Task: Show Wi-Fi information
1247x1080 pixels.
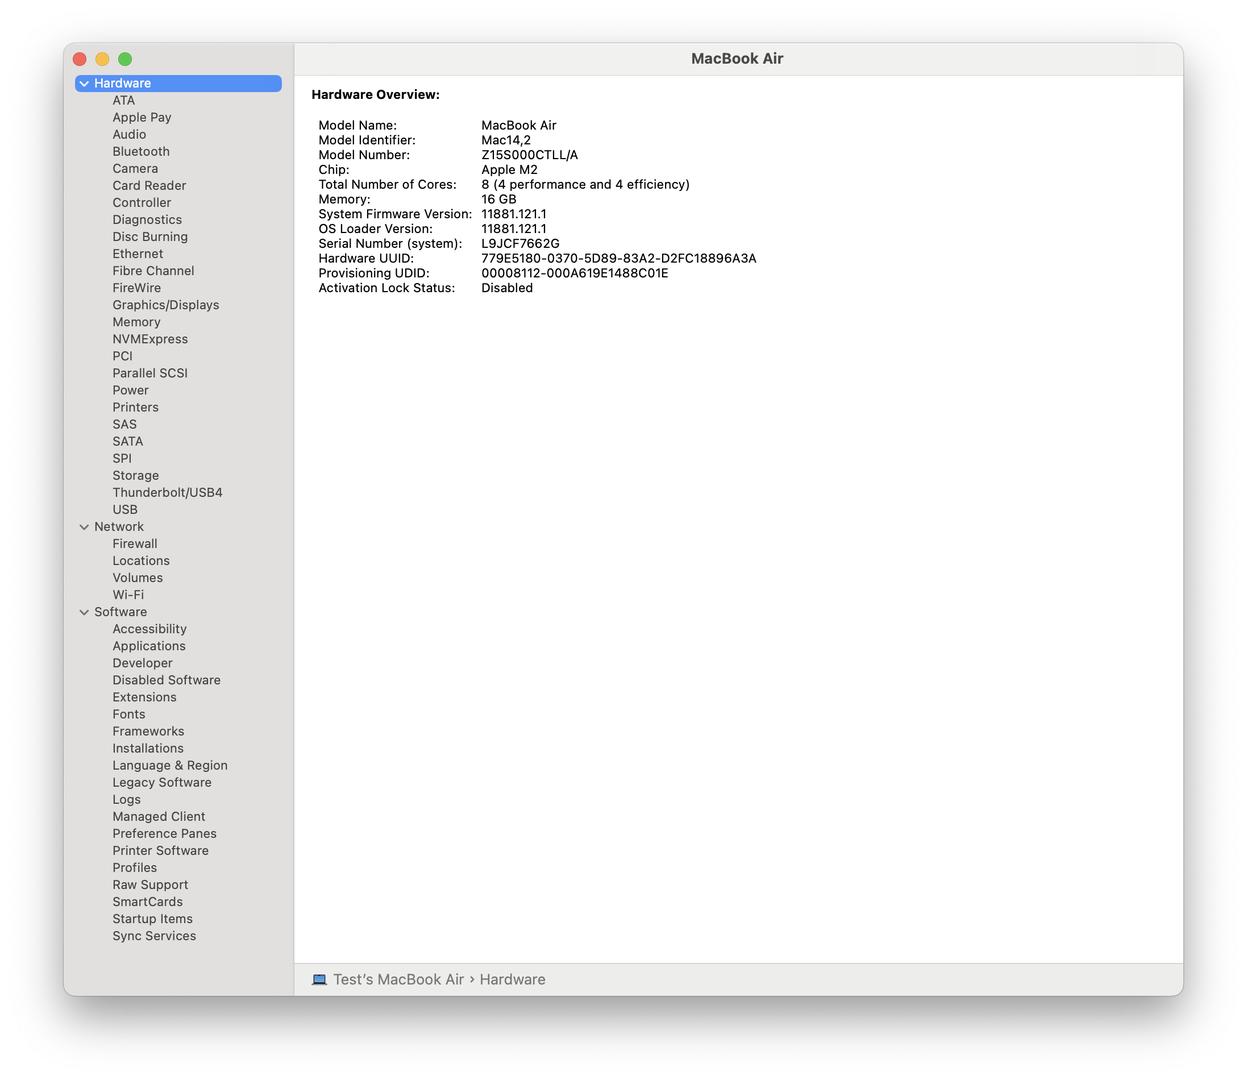Action: [x=128, y=595]
